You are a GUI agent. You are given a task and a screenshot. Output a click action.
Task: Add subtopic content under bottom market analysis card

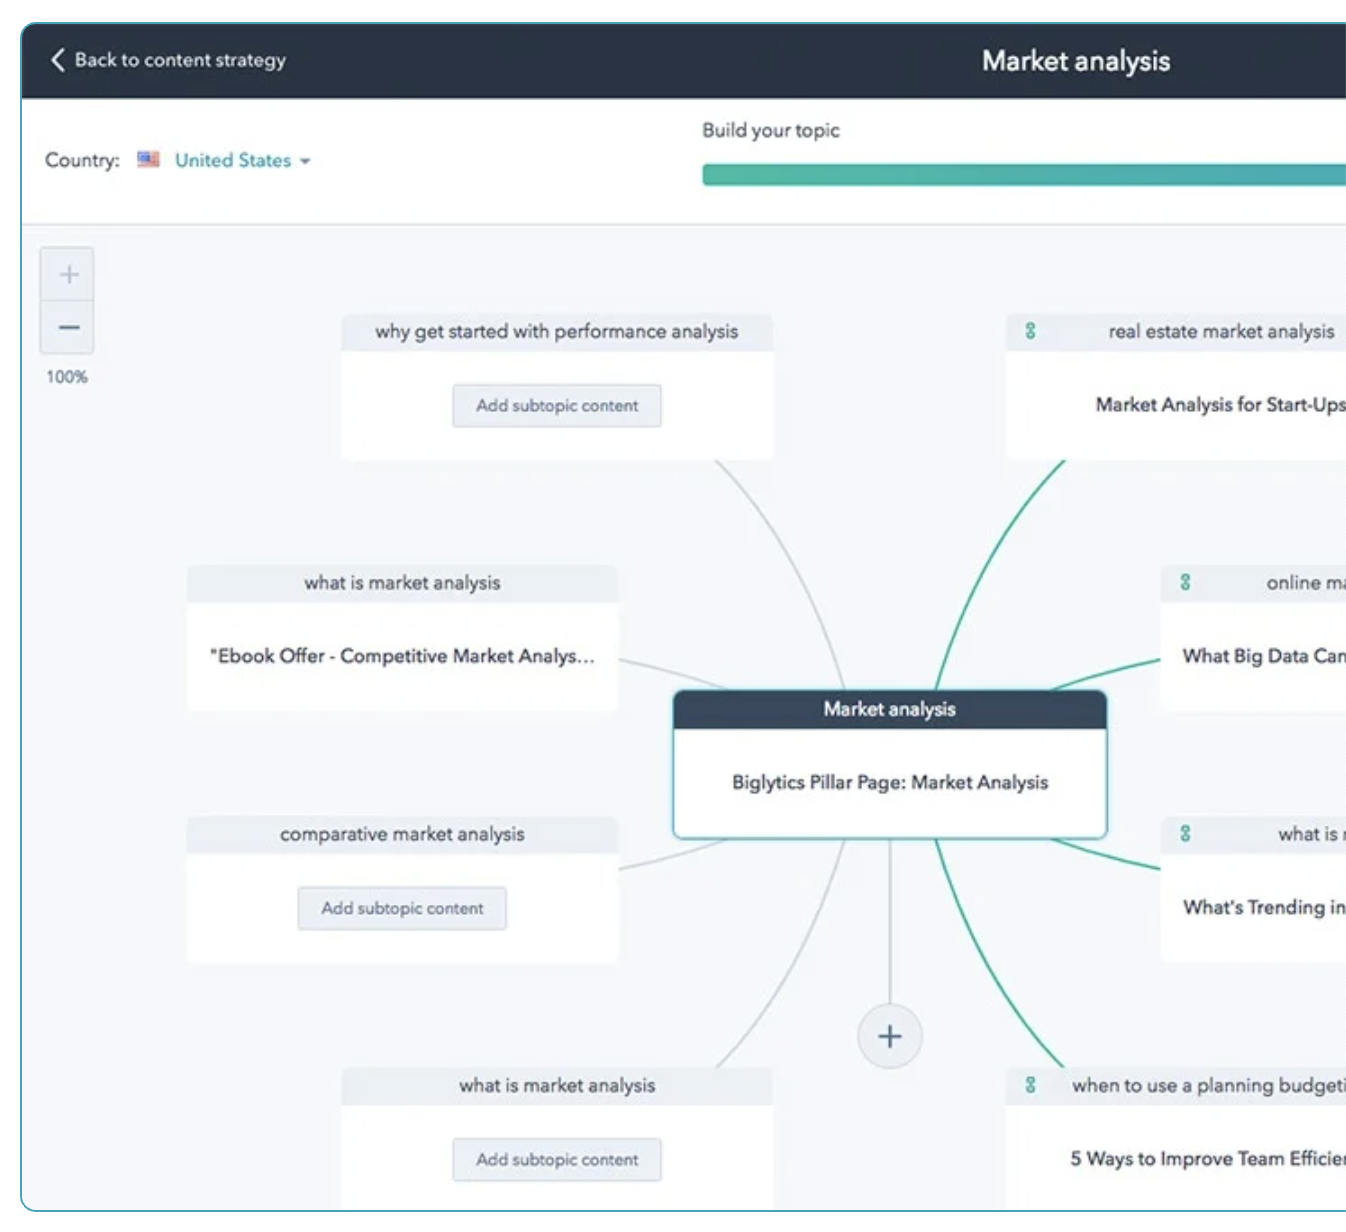[x=557, y=1160]
